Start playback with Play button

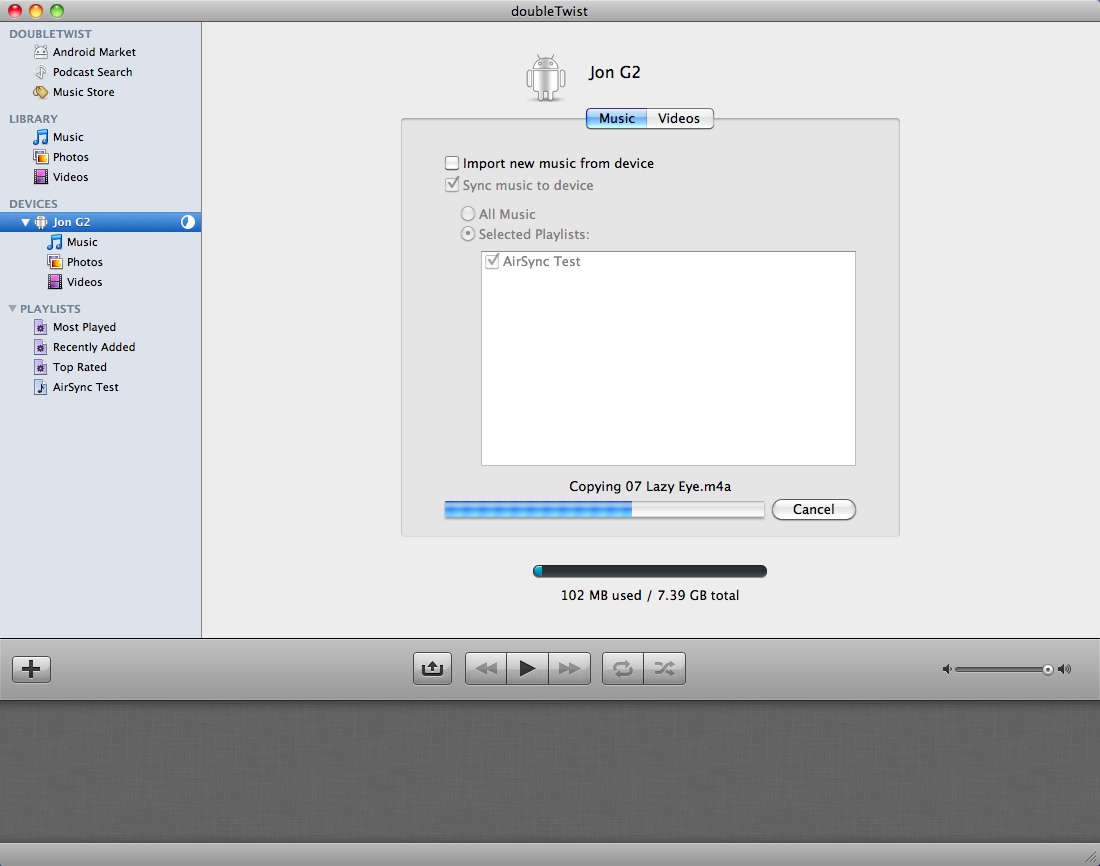point(528,668)
